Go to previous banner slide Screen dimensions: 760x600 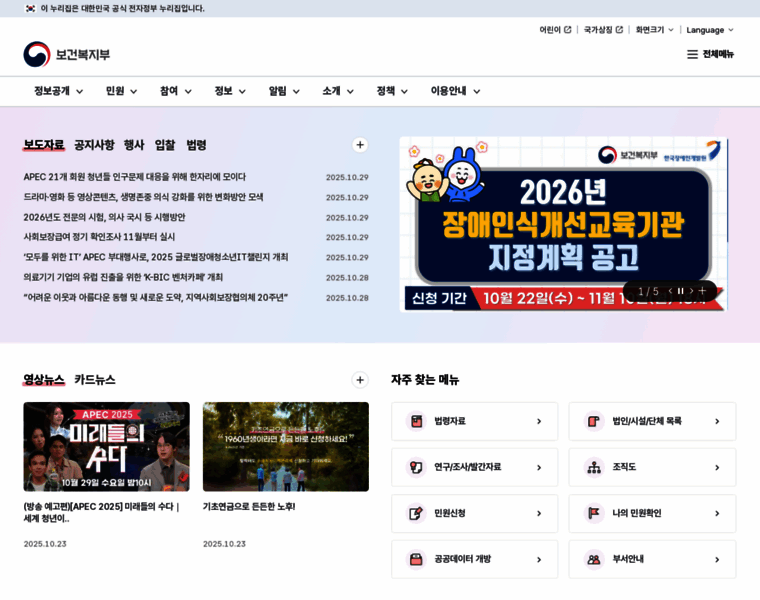(x=670, y=291)
